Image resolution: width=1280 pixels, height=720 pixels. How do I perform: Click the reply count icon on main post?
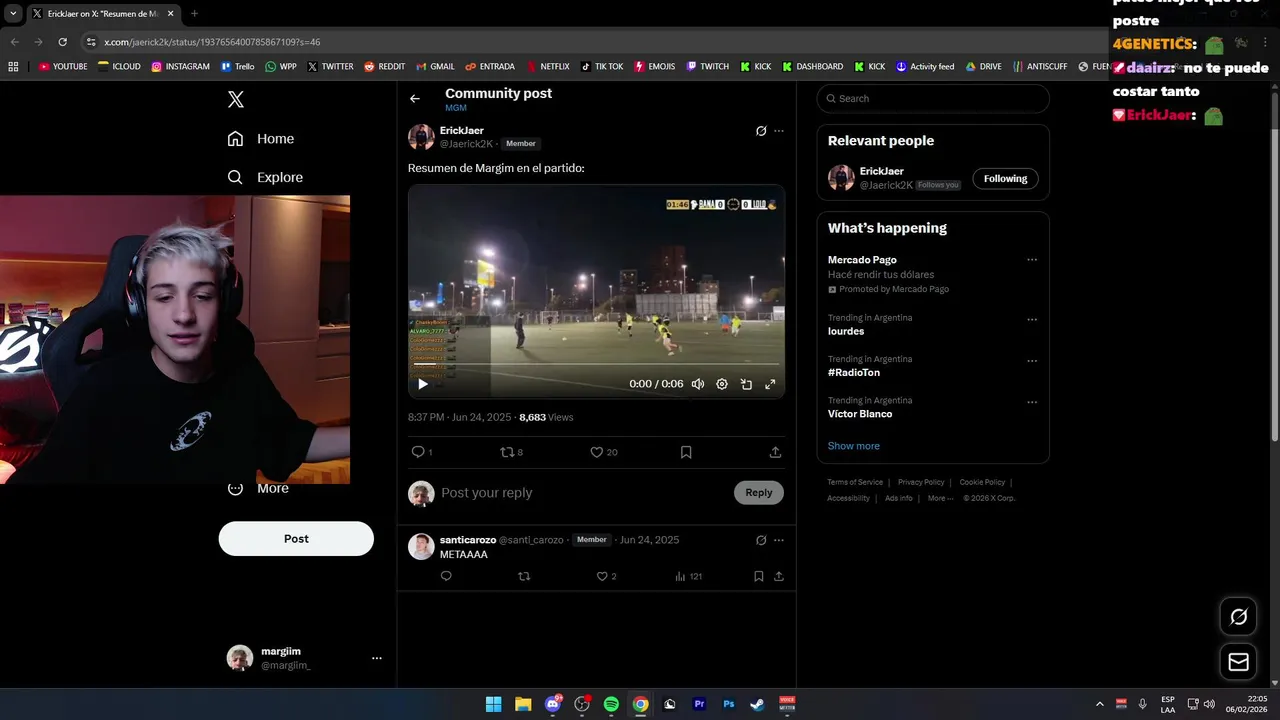pos(418,452)
